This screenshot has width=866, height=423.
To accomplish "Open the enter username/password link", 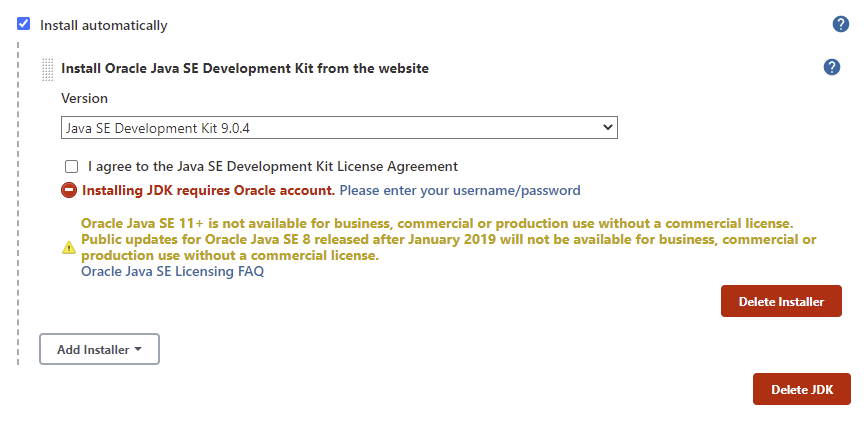I will 460,191.
